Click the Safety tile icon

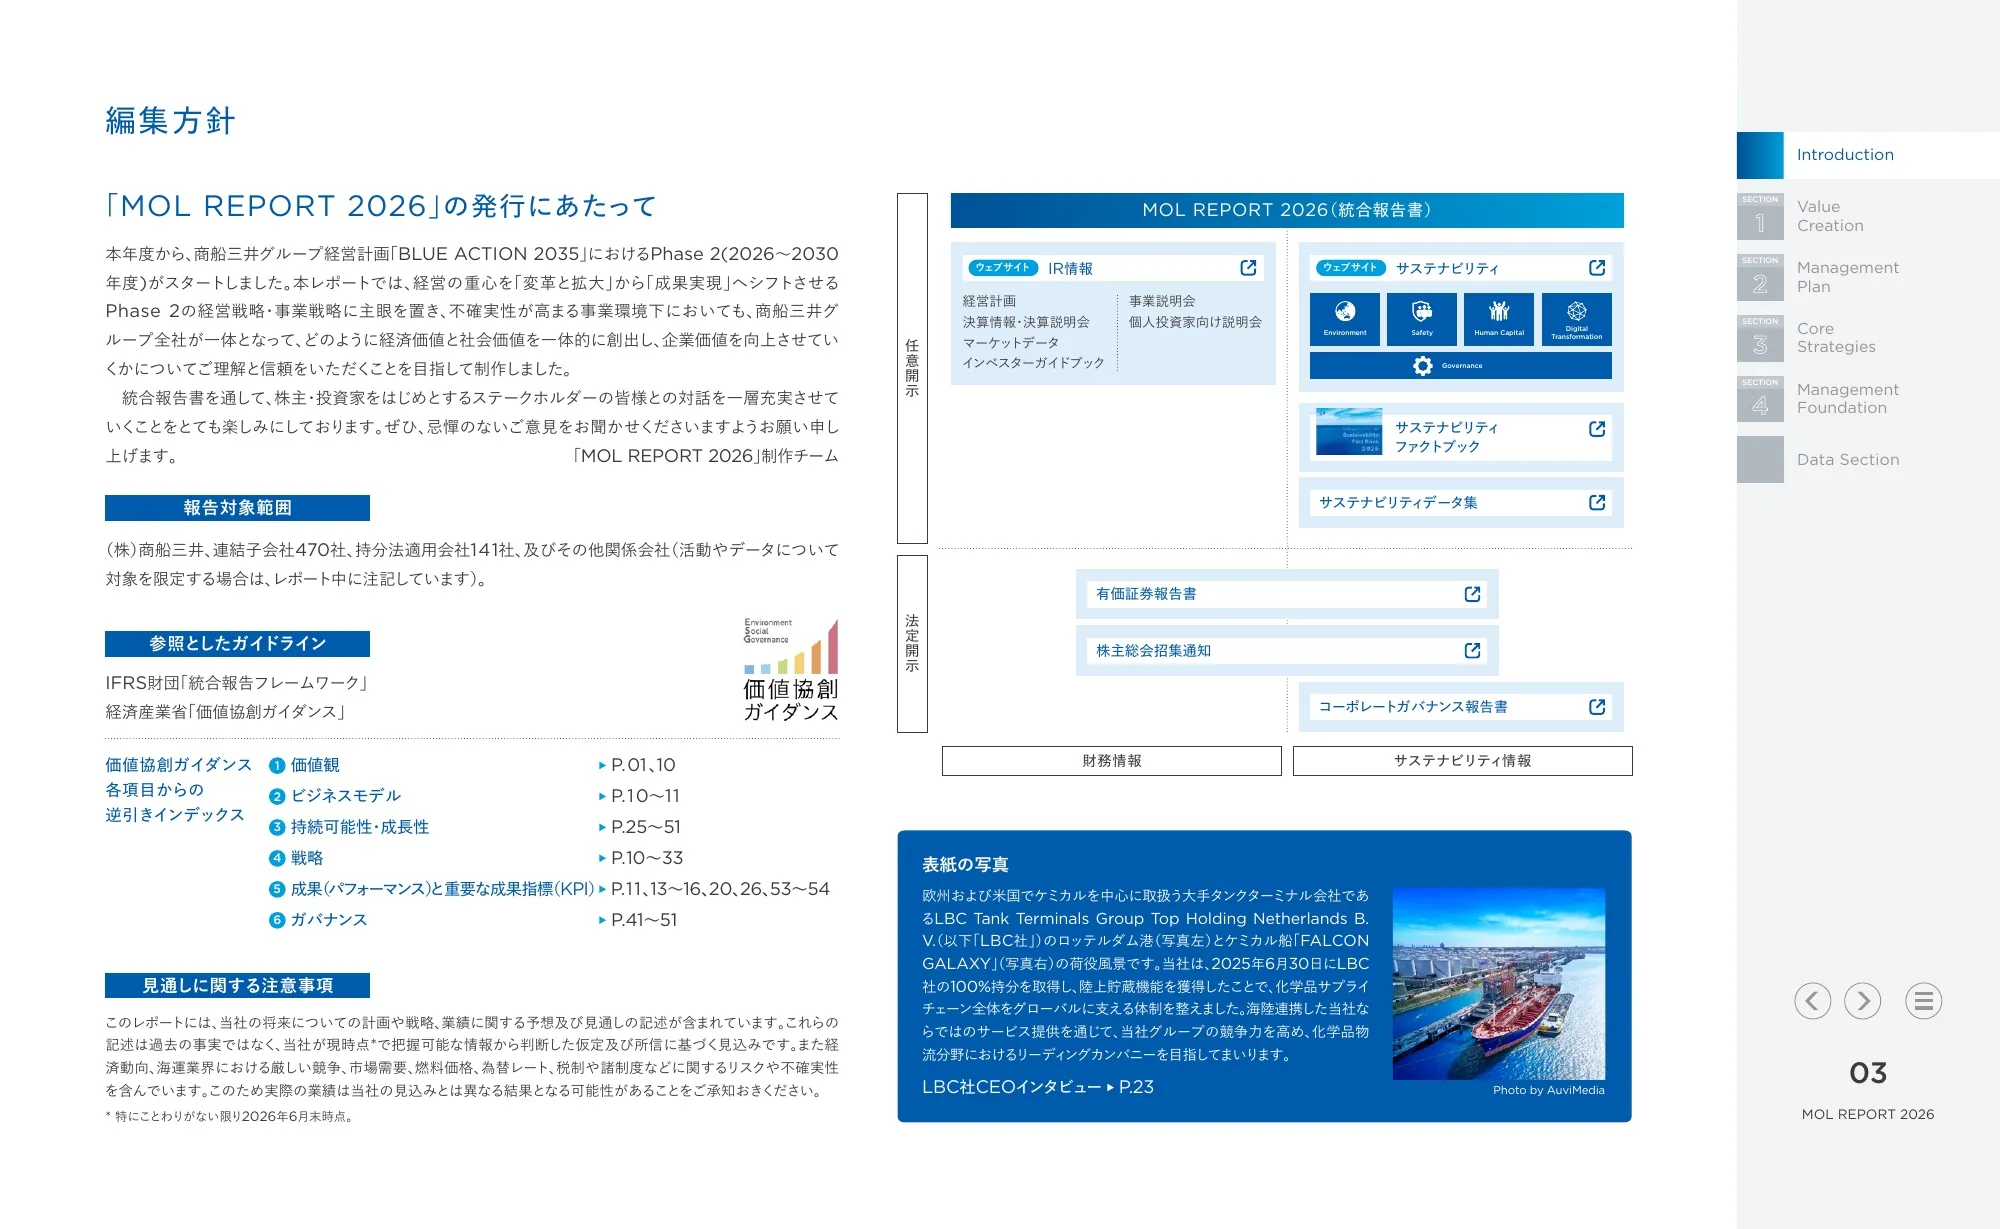(x=1422, y=319)
